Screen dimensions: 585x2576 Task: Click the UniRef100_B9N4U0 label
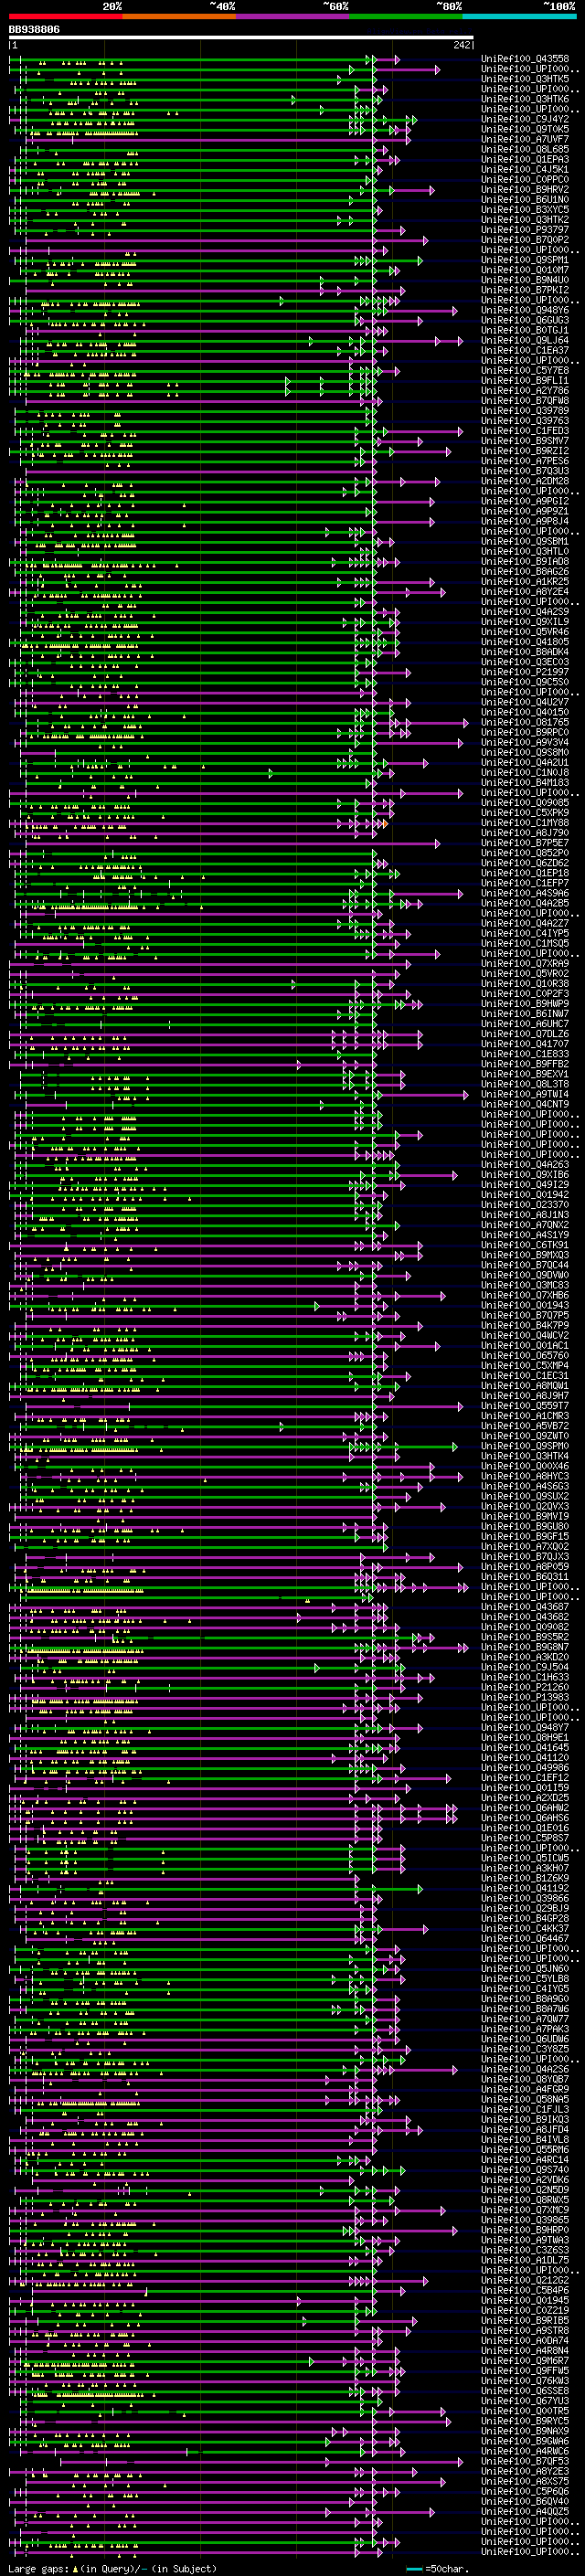tap(524, 280)
